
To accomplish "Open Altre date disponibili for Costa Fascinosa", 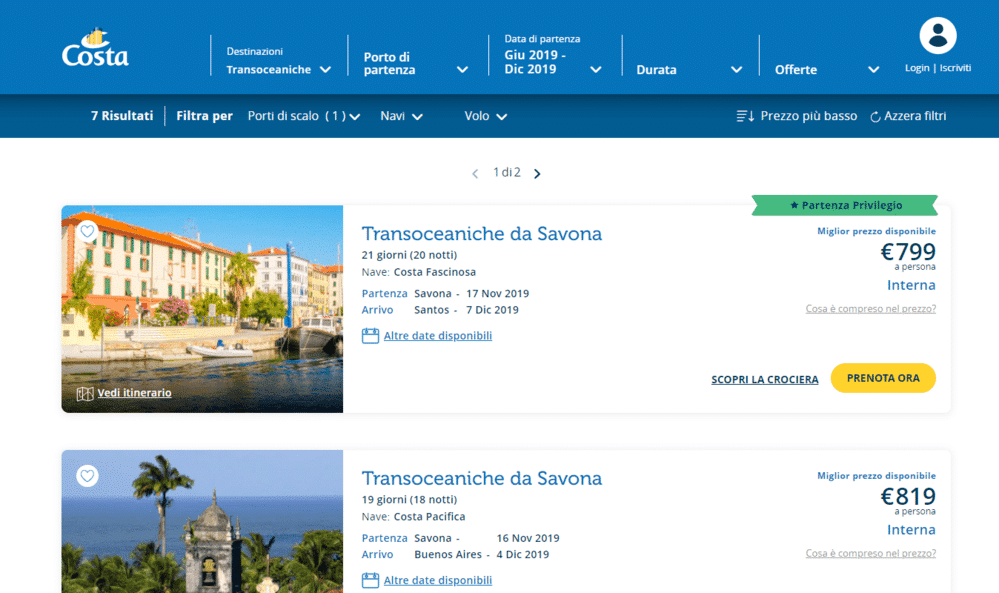I will pyautogui.click(x=438, y=336).
